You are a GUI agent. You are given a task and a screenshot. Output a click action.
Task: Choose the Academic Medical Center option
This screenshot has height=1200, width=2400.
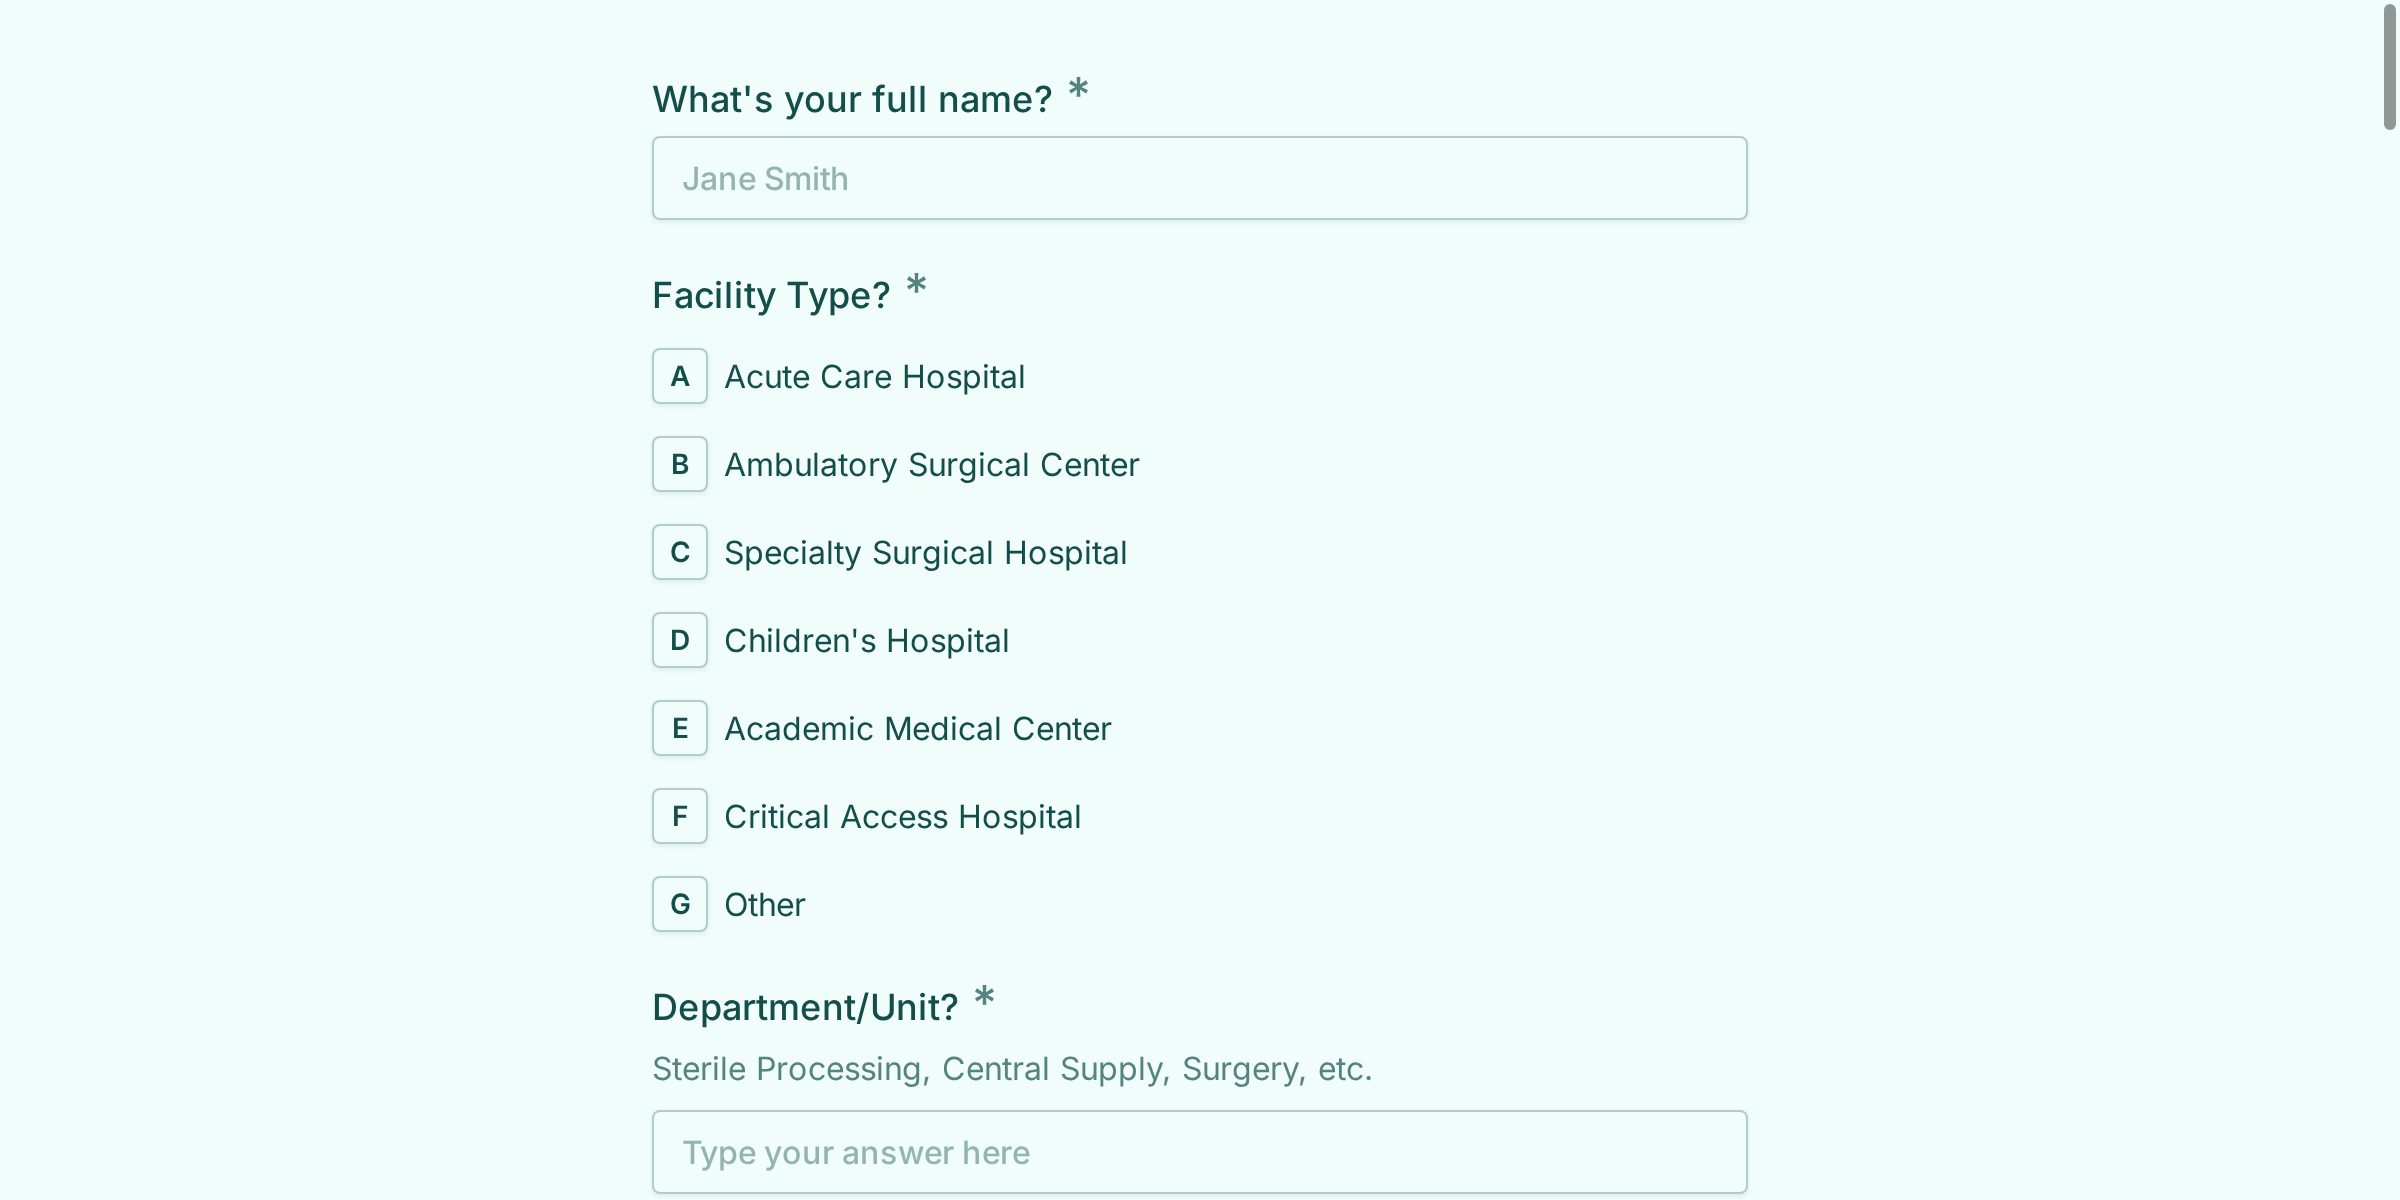(x=917, y=729)
